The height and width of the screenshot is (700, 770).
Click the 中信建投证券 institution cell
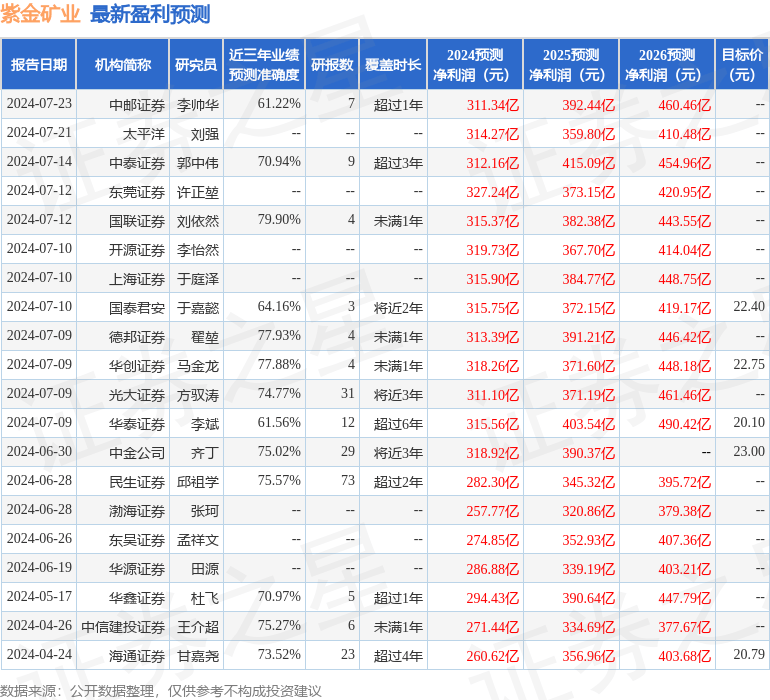coord(123,626)
